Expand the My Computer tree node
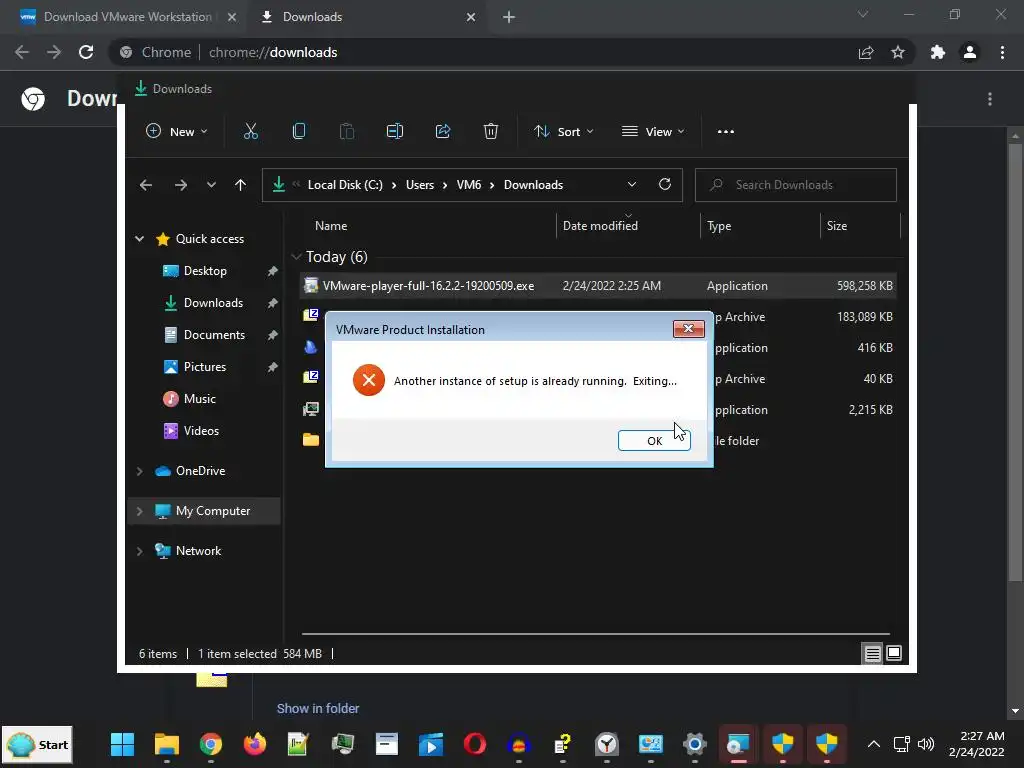The image size is (1024, 768). click(x=139, y=511)
